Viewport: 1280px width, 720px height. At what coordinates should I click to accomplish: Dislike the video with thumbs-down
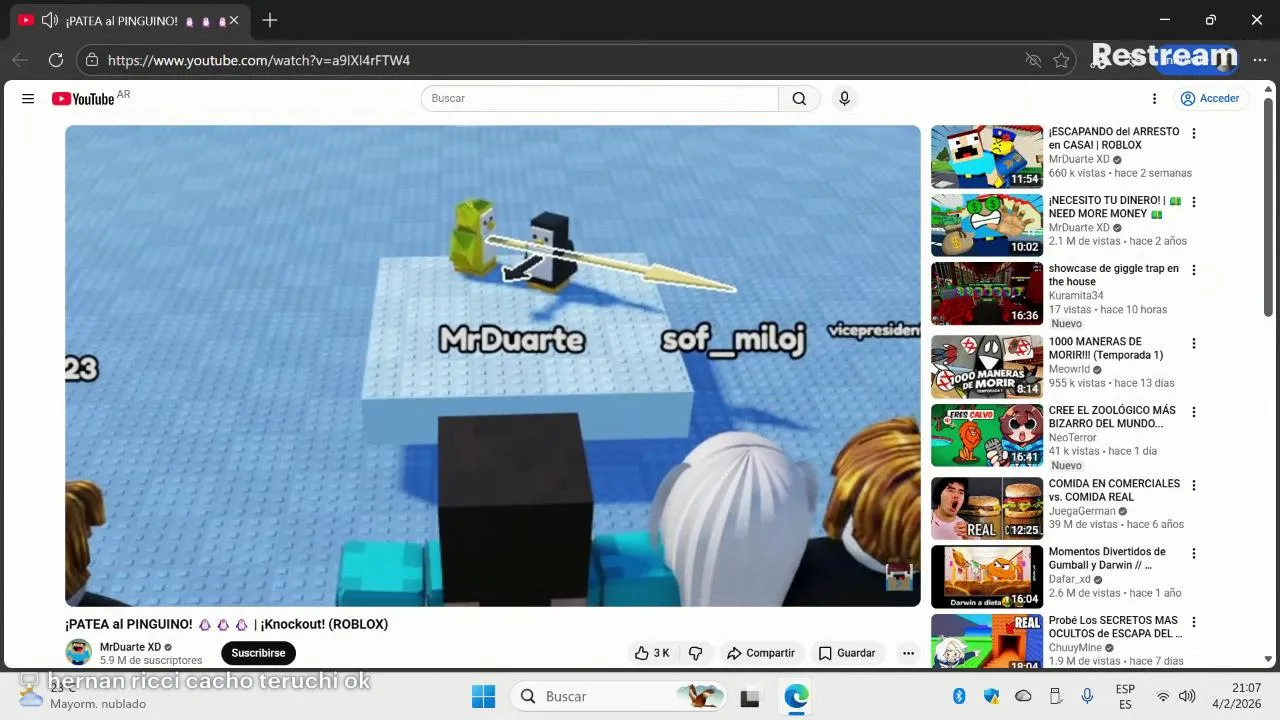(695, 653)
